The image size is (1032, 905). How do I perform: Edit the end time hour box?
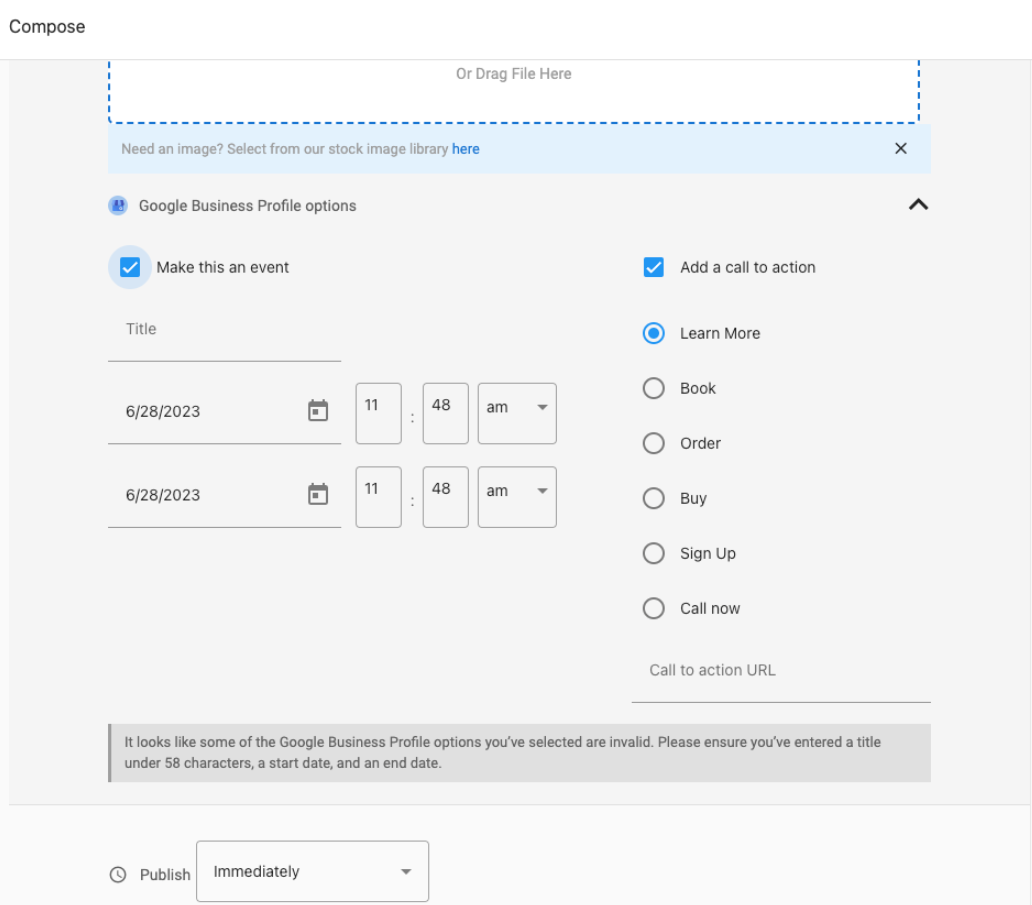tap(378, 497)
